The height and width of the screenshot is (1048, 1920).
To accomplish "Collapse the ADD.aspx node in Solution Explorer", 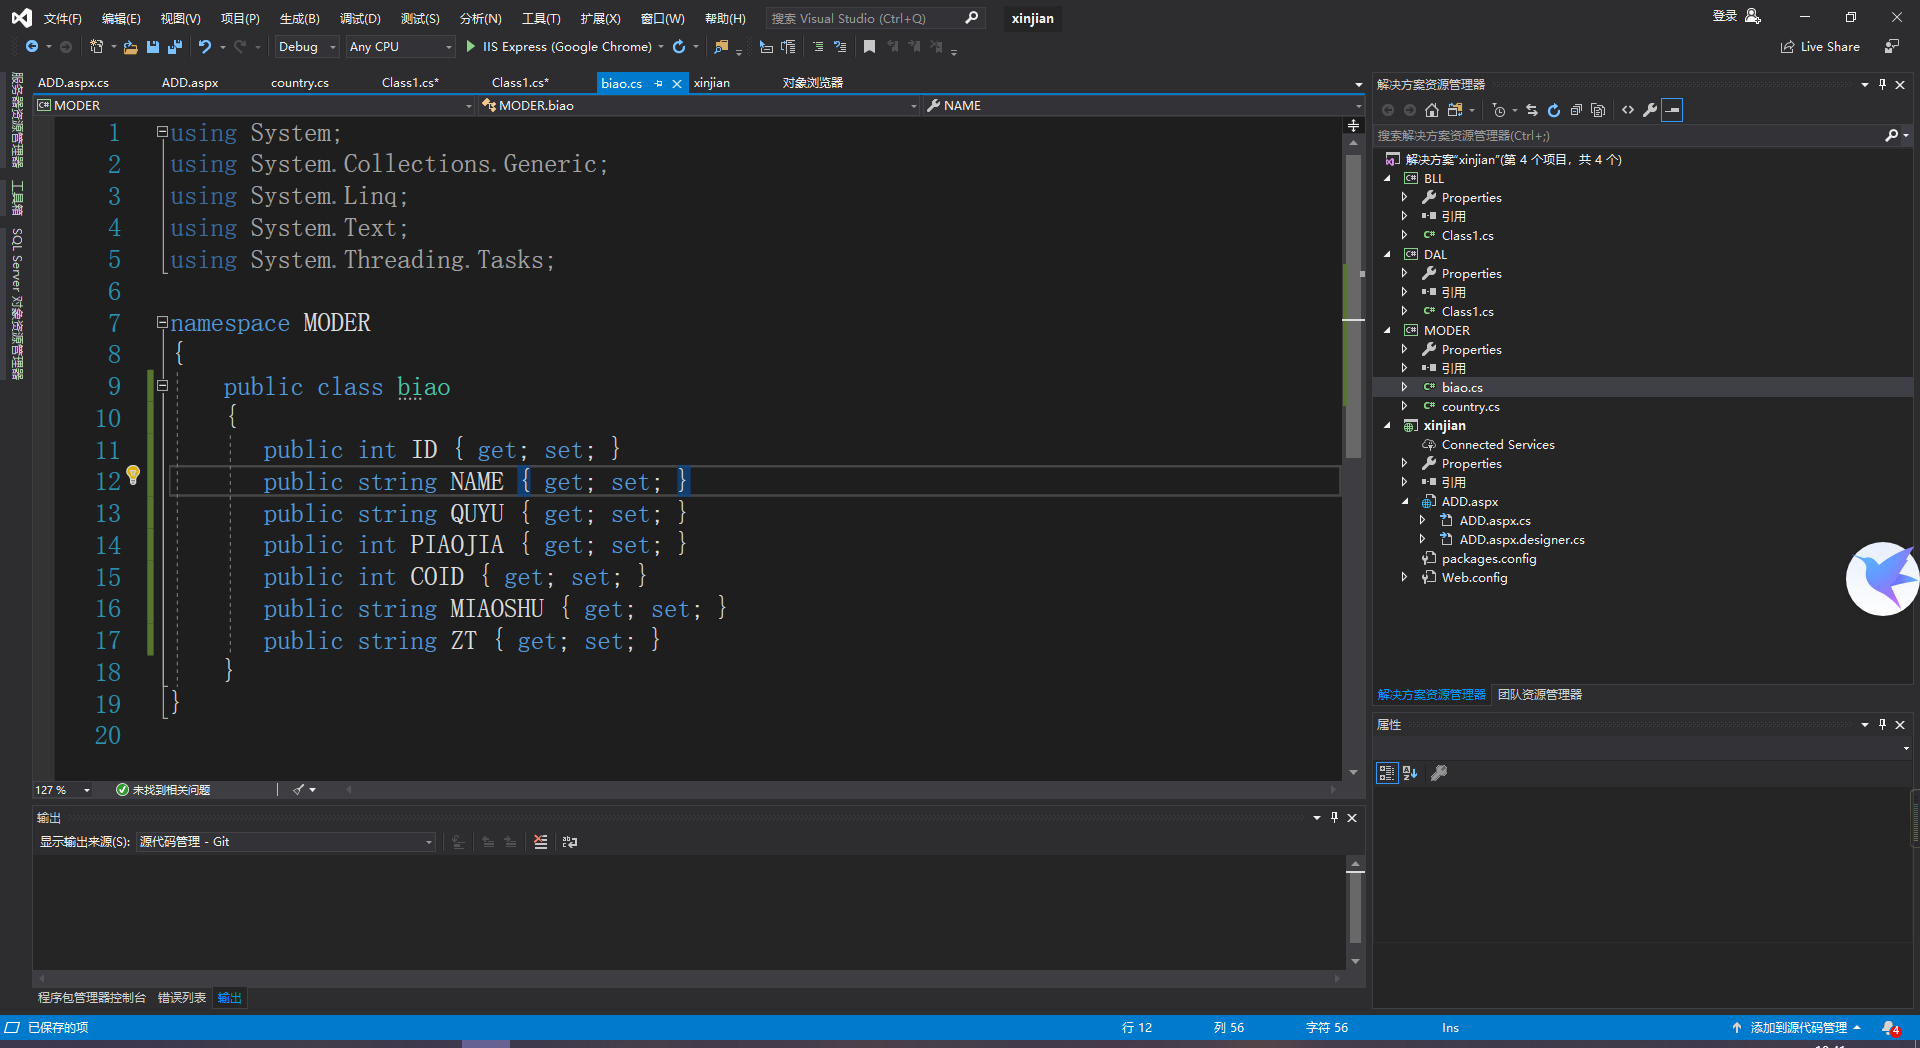I will click(x=1405, y=502).
